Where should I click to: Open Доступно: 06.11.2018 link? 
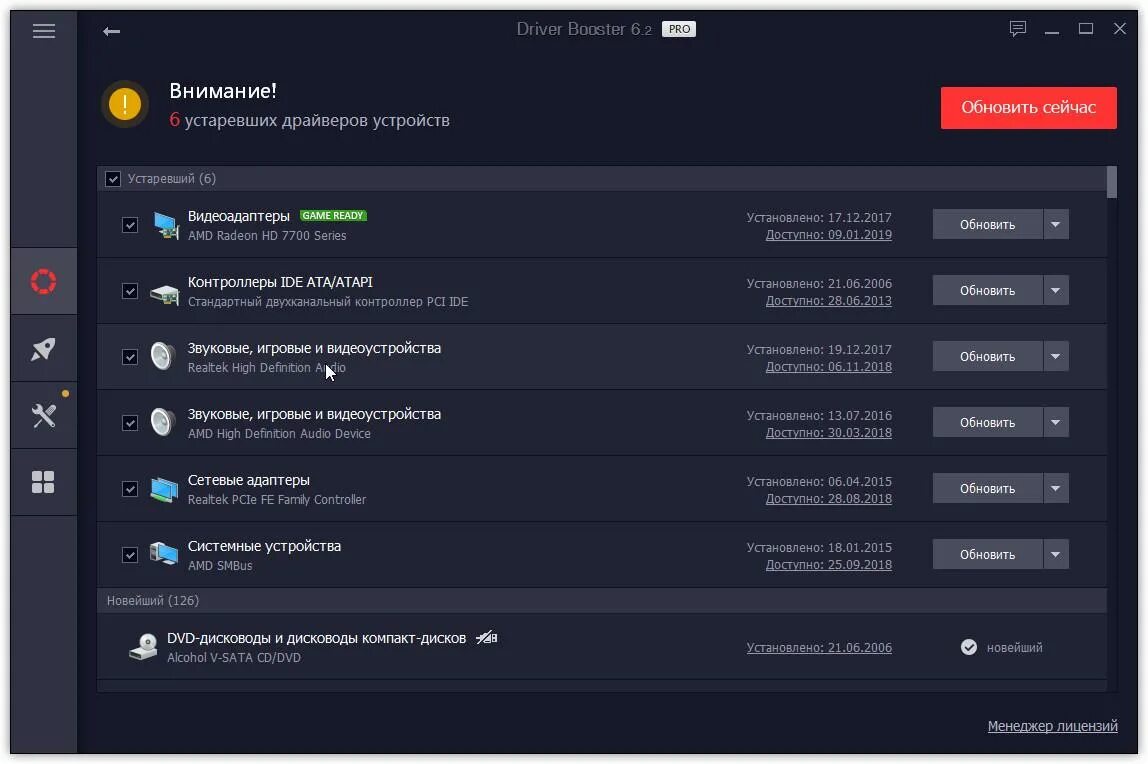pos(829,367)
